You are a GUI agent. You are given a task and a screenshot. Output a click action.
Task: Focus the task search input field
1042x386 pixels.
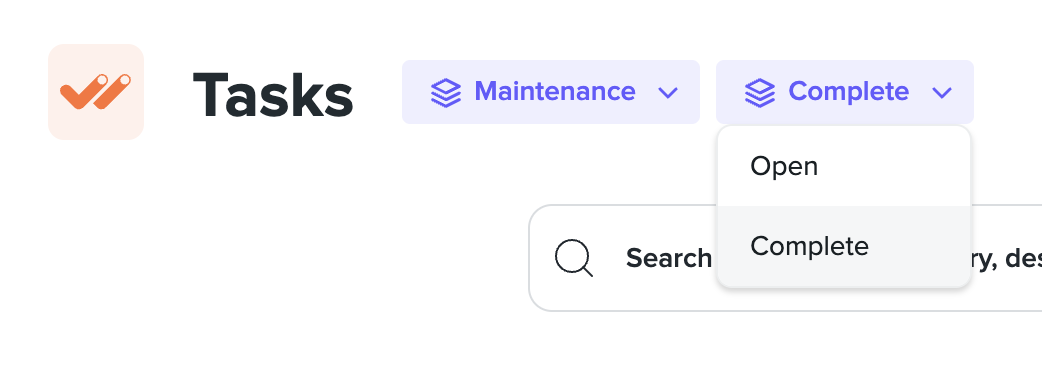785,258
